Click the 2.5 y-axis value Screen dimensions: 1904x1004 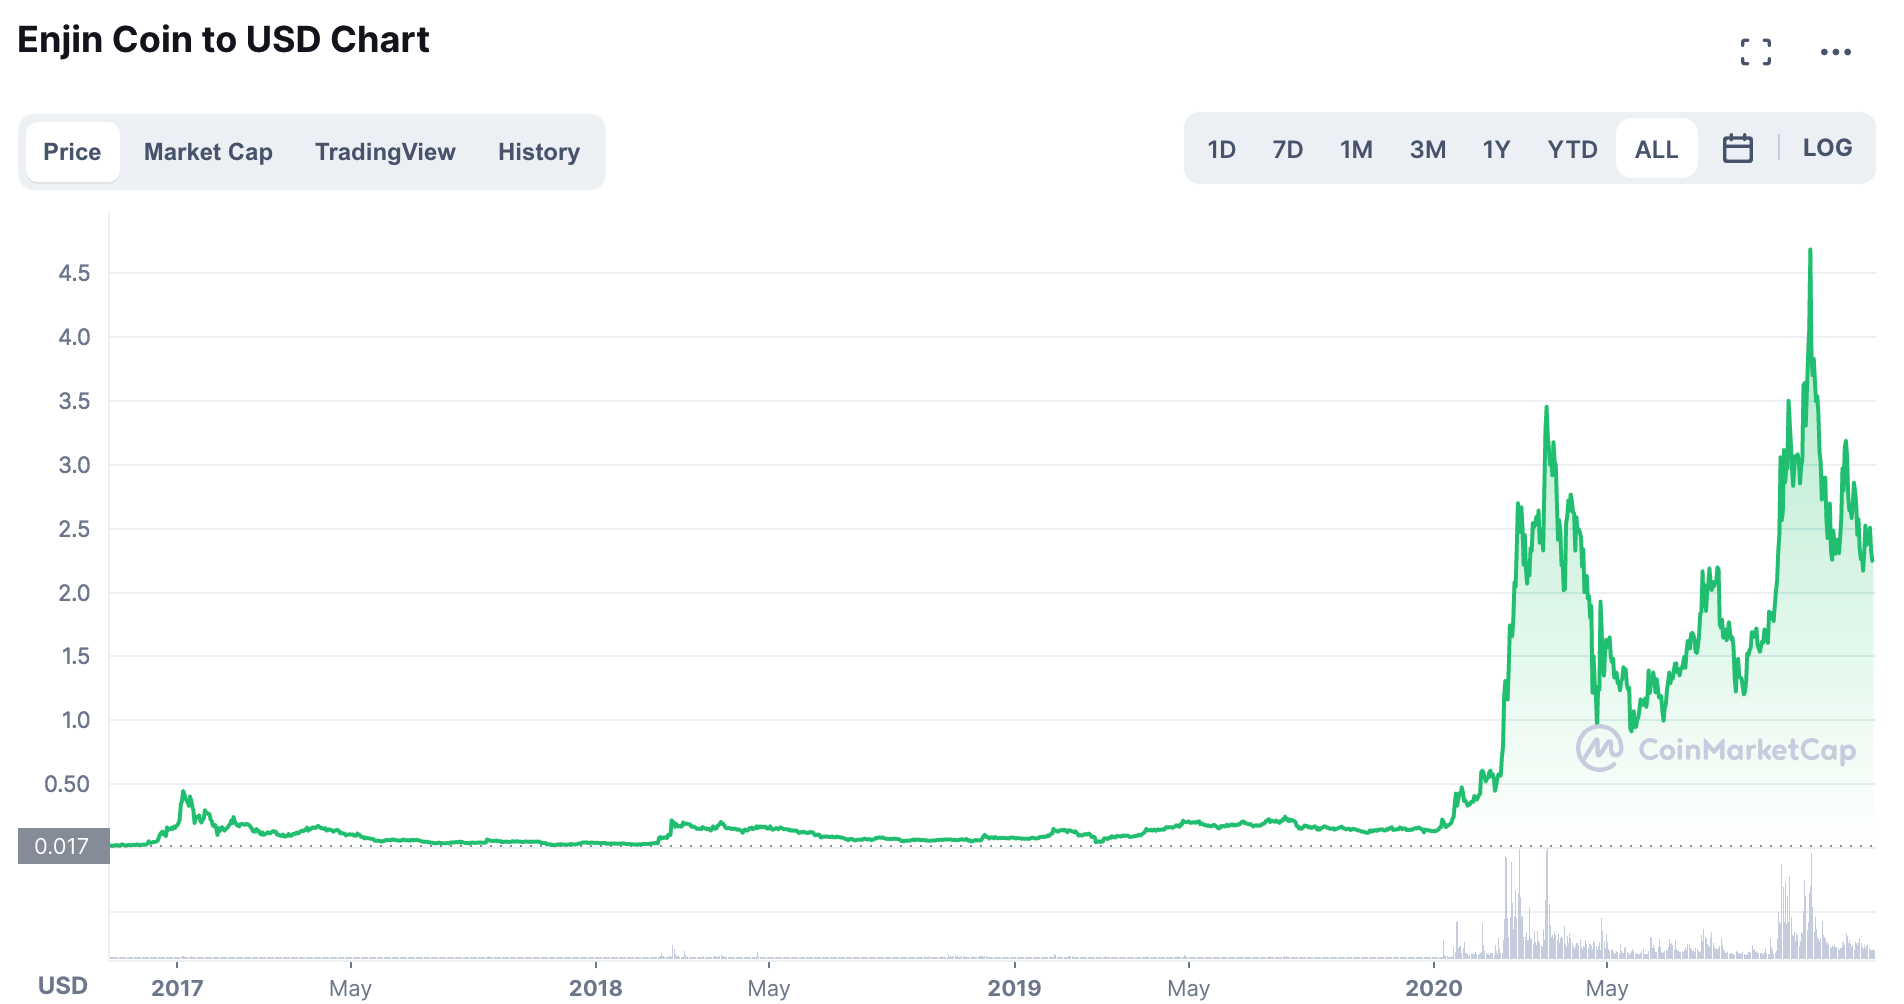tap(74, 529)
